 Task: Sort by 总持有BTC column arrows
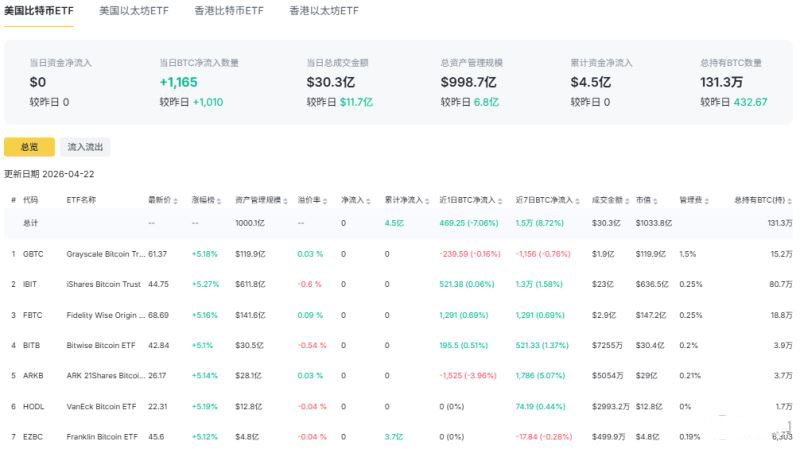(790, 201)
